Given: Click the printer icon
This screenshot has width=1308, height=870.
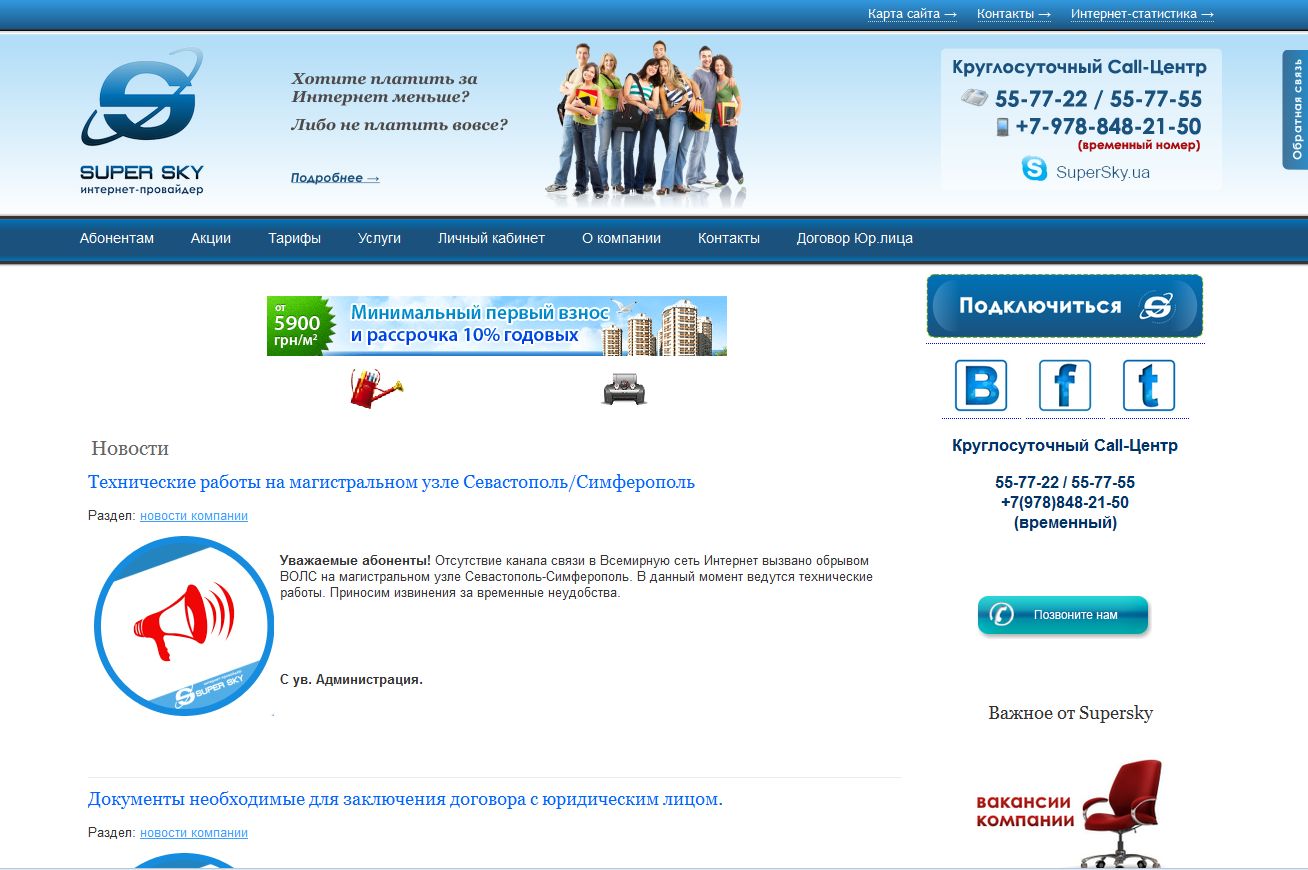Looking at the screenshot, I should click(624, 387).
